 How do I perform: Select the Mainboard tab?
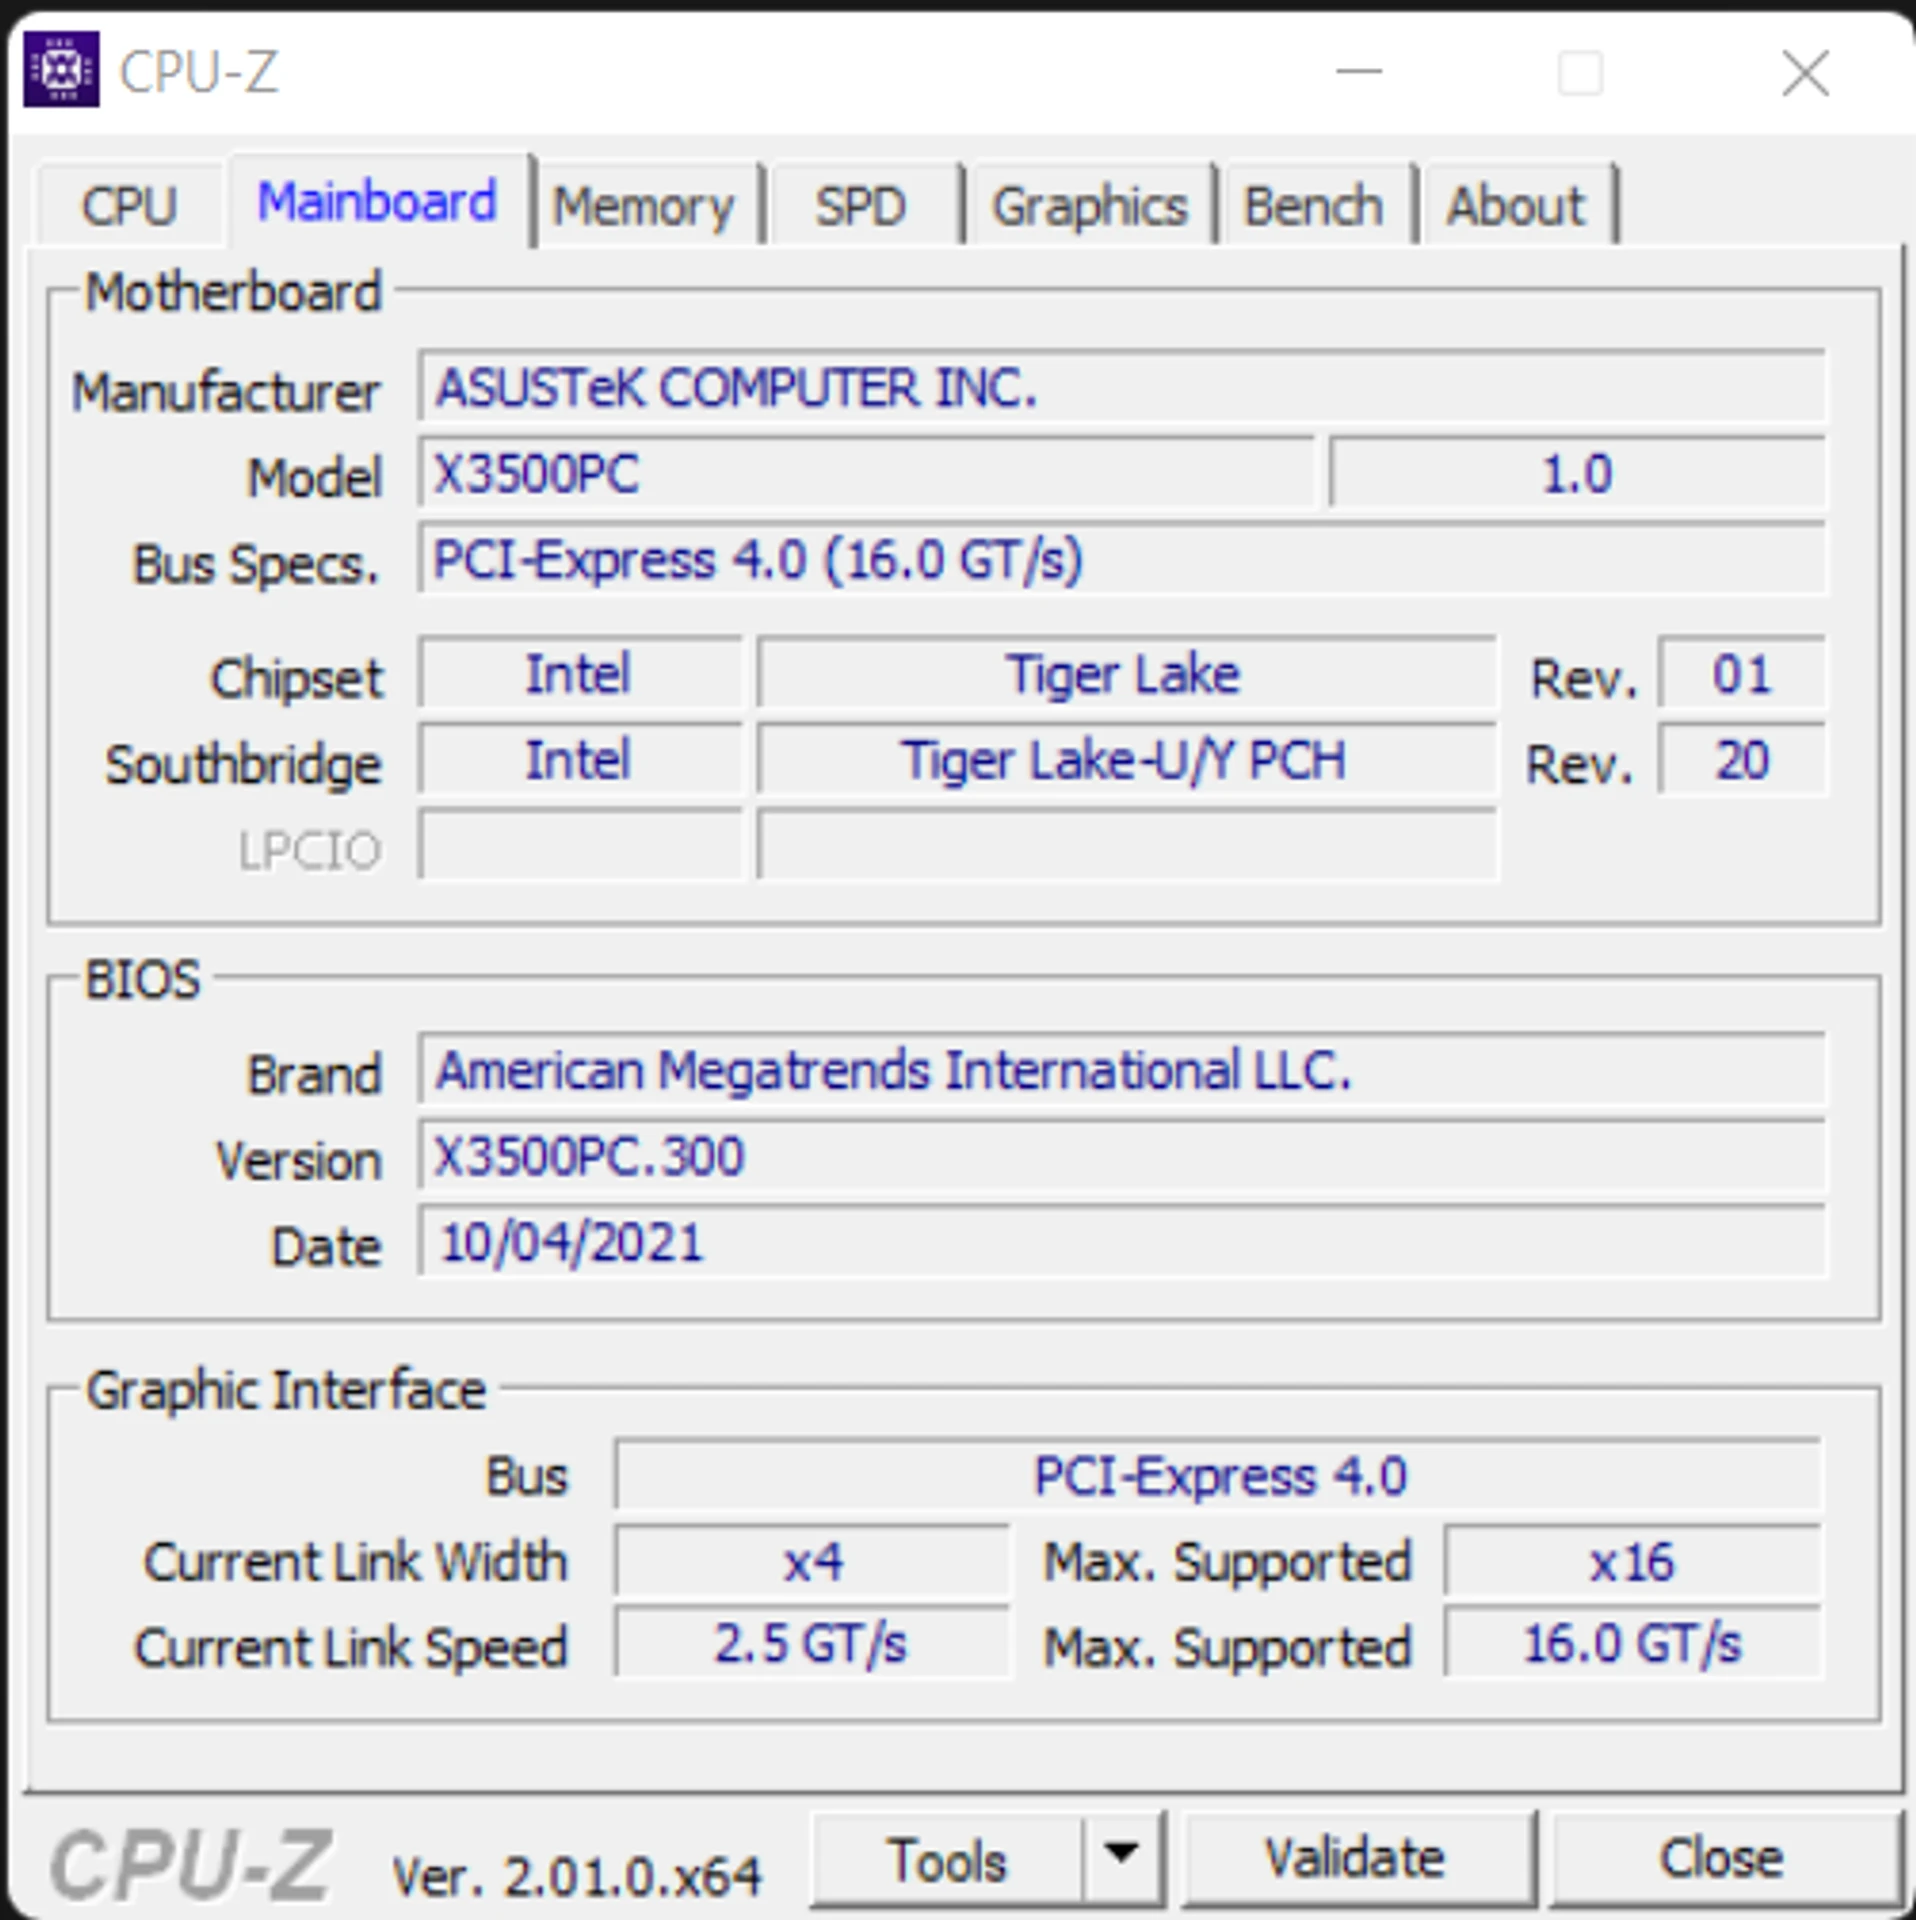click(378, 201)
